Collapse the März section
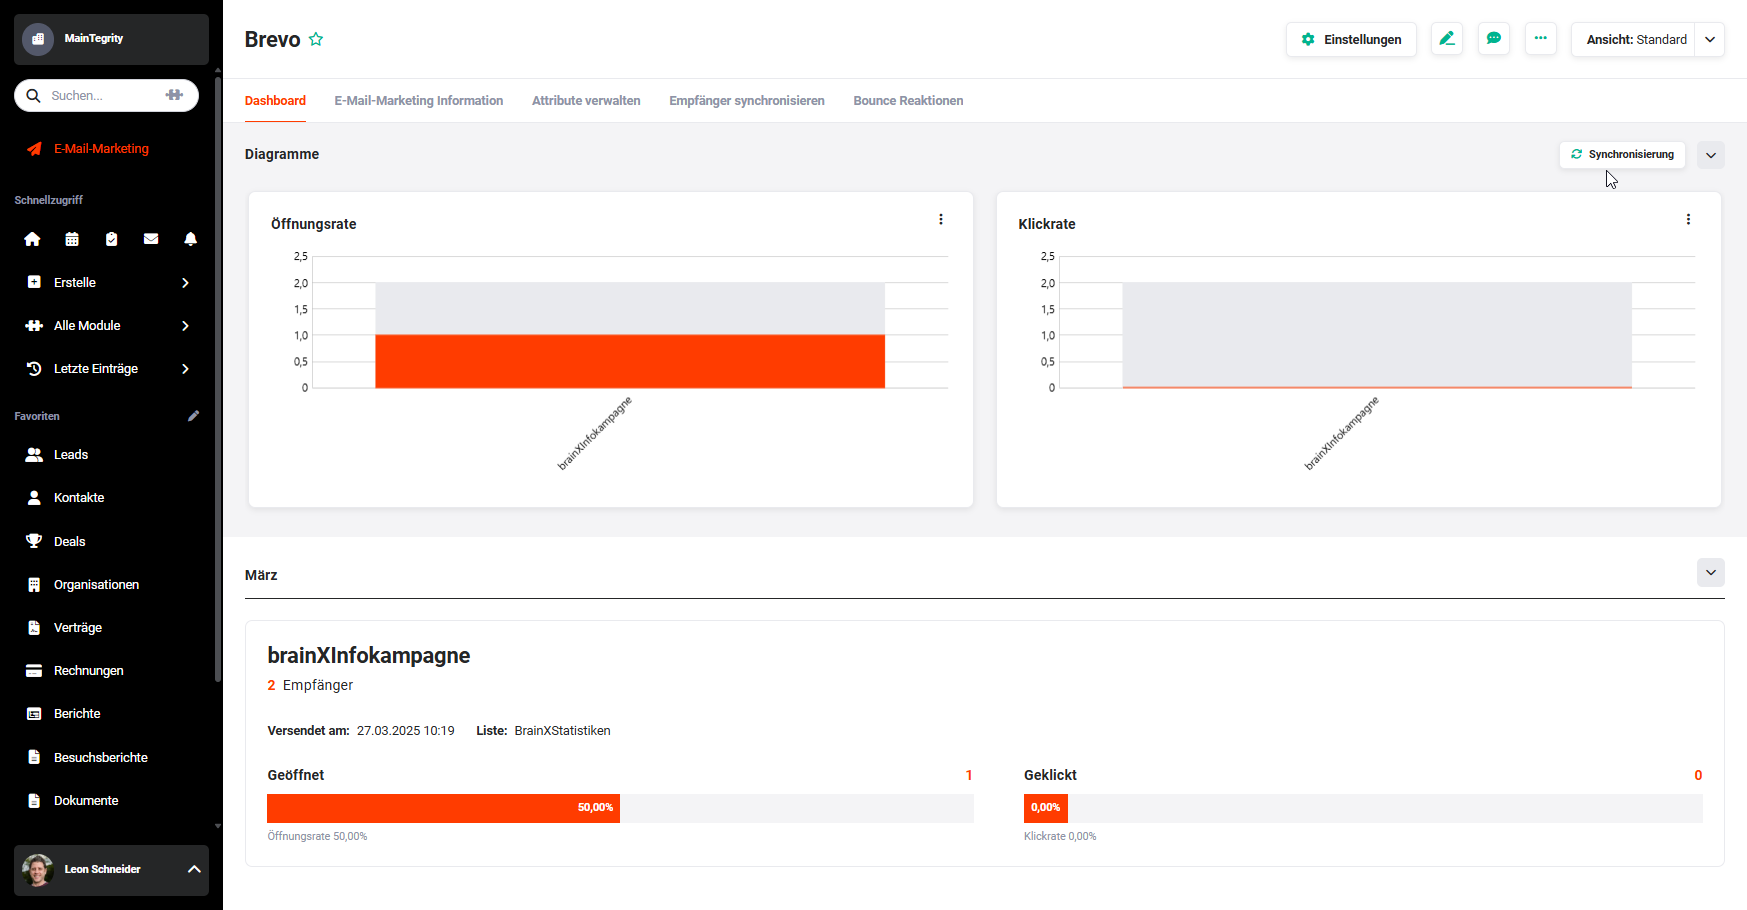1747x910 pixels. click(1711, 573)
